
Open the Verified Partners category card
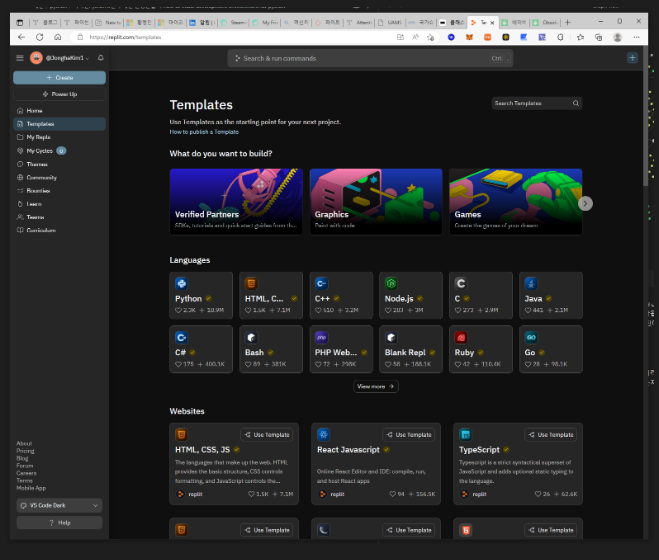click(236, 201)
